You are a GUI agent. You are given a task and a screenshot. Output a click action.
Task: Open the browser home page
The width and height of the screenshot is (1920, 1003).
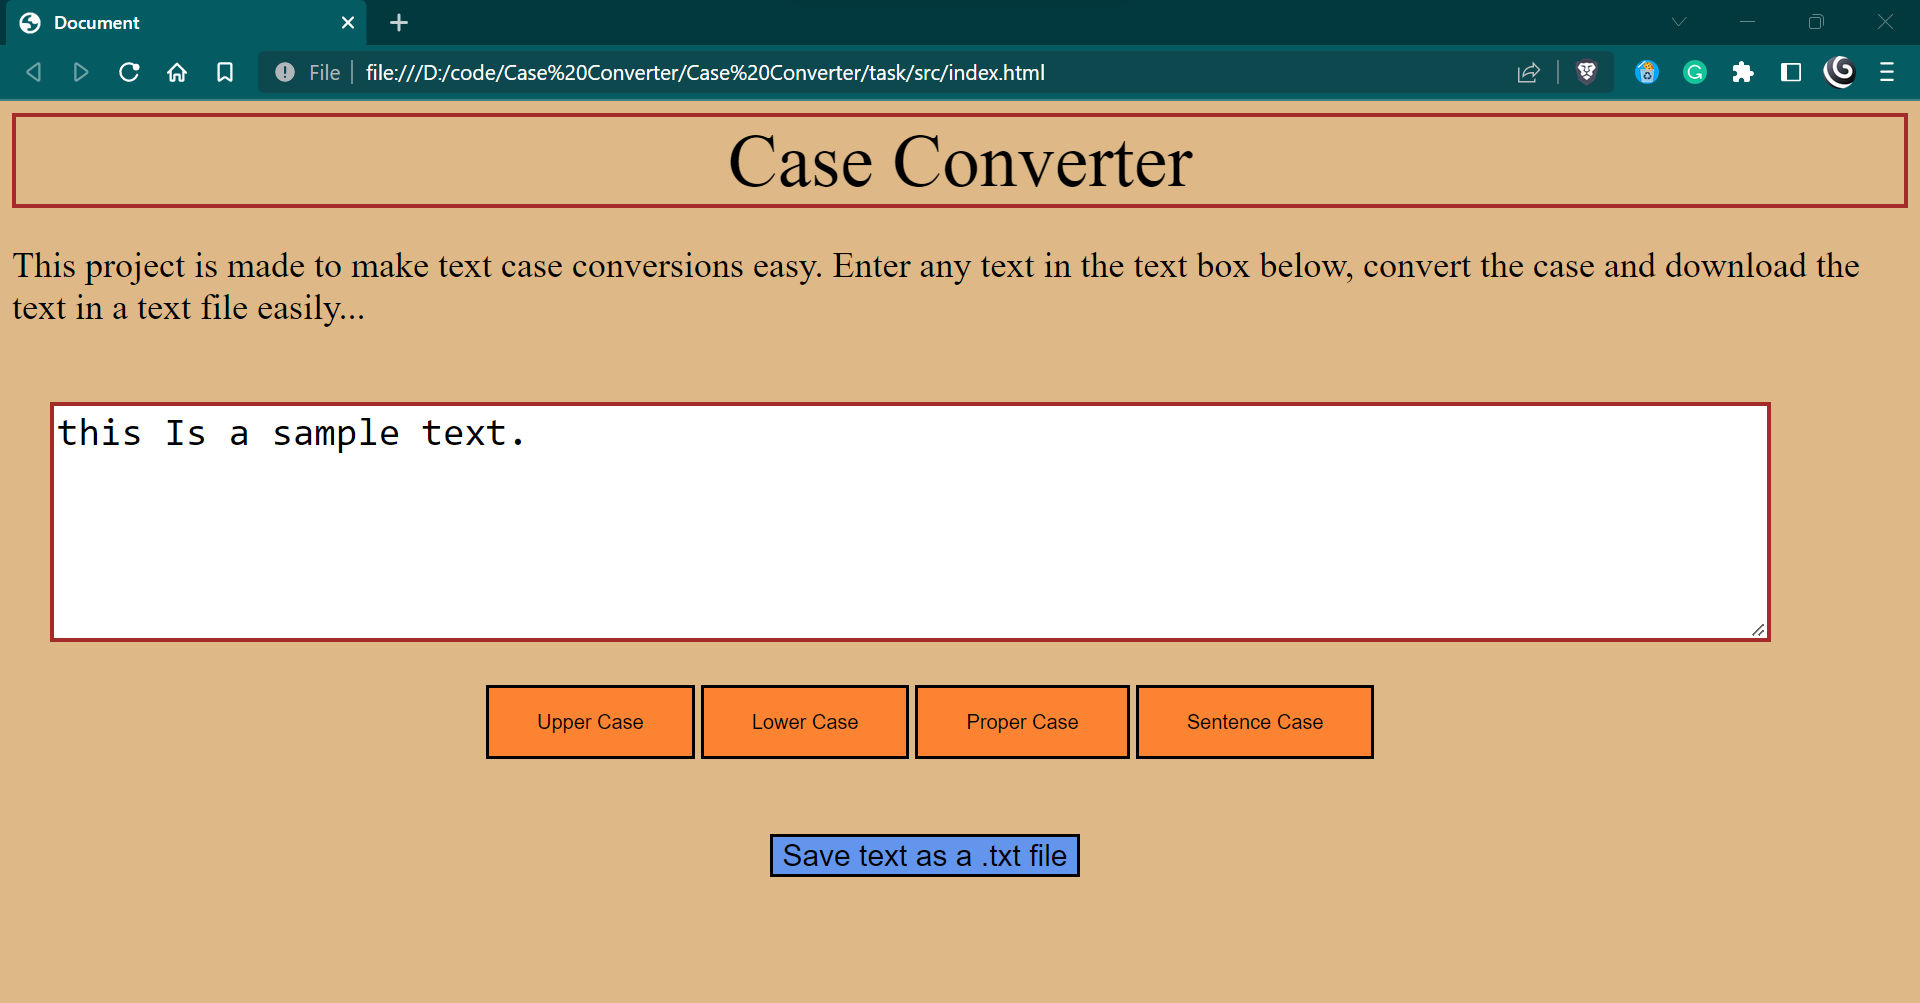(x=177, y=72)
